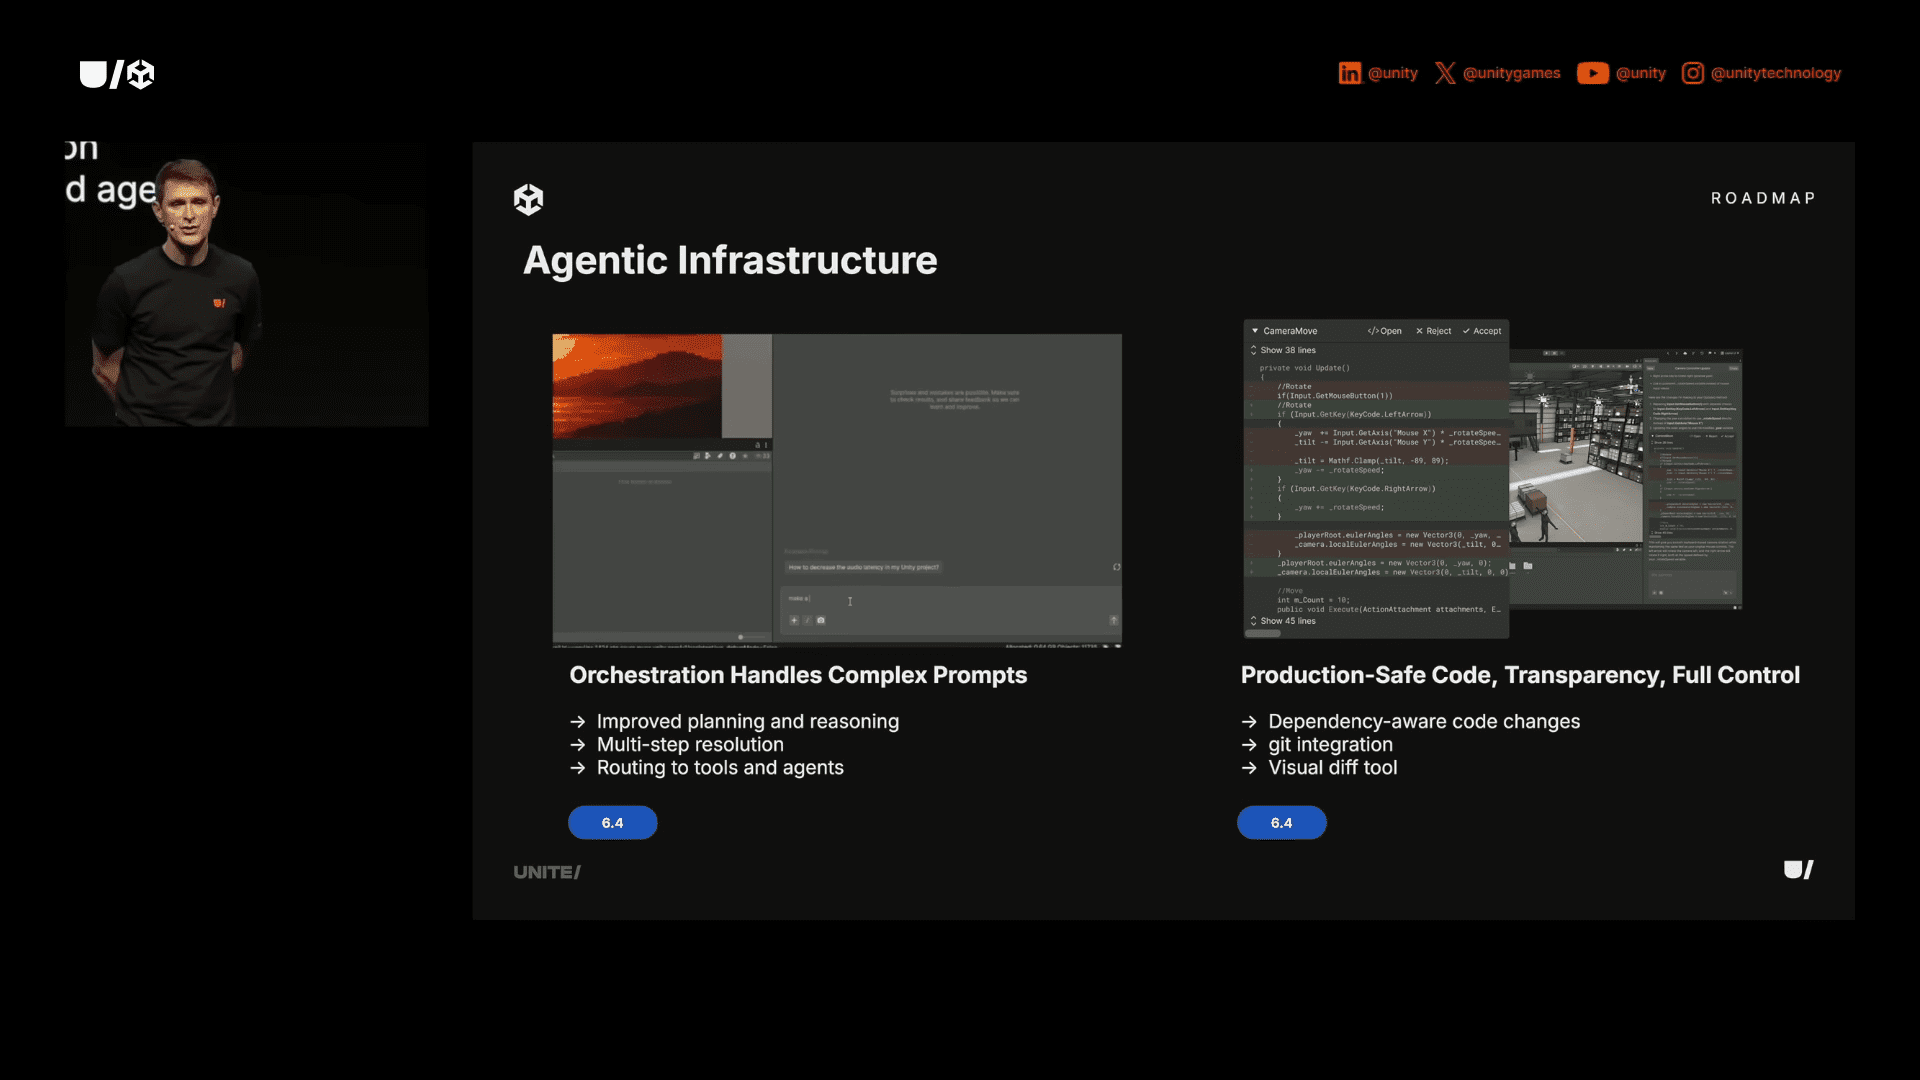Click the U/ logo in the top-left corner
Image resolution: width=1920 pixels, height=1080 pixels.
click(116, 74)
